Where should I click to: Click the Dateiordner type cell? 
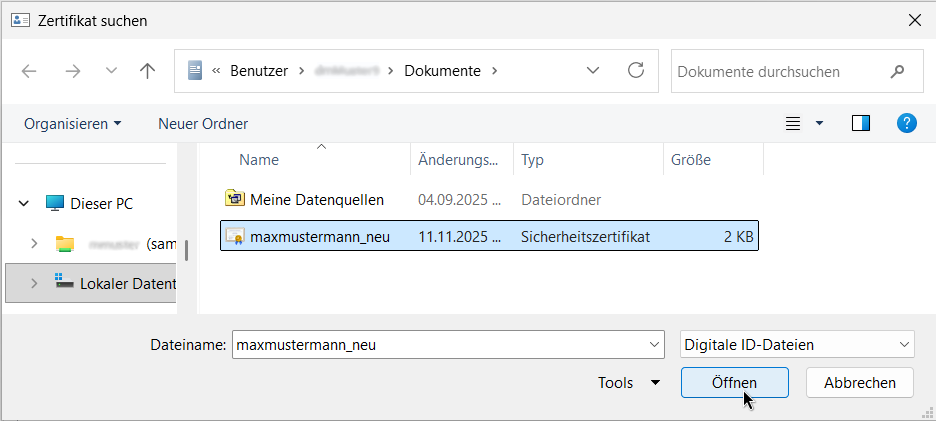(x=561, y=199)
